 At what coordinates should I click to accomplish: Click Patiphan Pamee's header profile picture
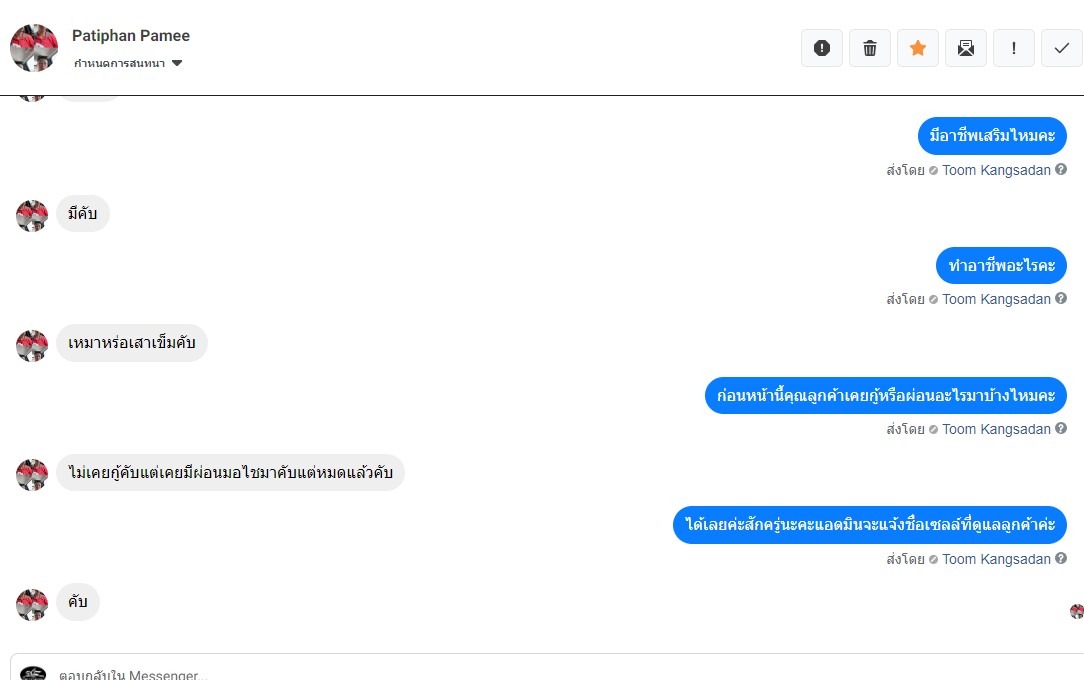(x=34, y=48)
